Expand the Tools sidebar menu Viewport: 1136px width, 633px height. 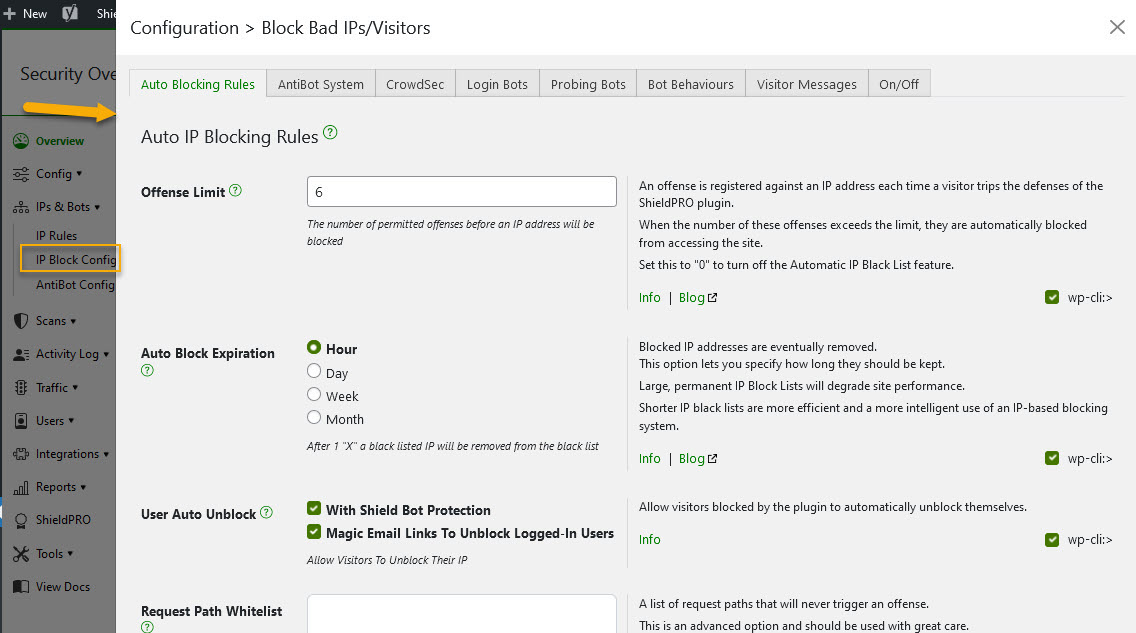pyautogui.click(x=54, y=554)
